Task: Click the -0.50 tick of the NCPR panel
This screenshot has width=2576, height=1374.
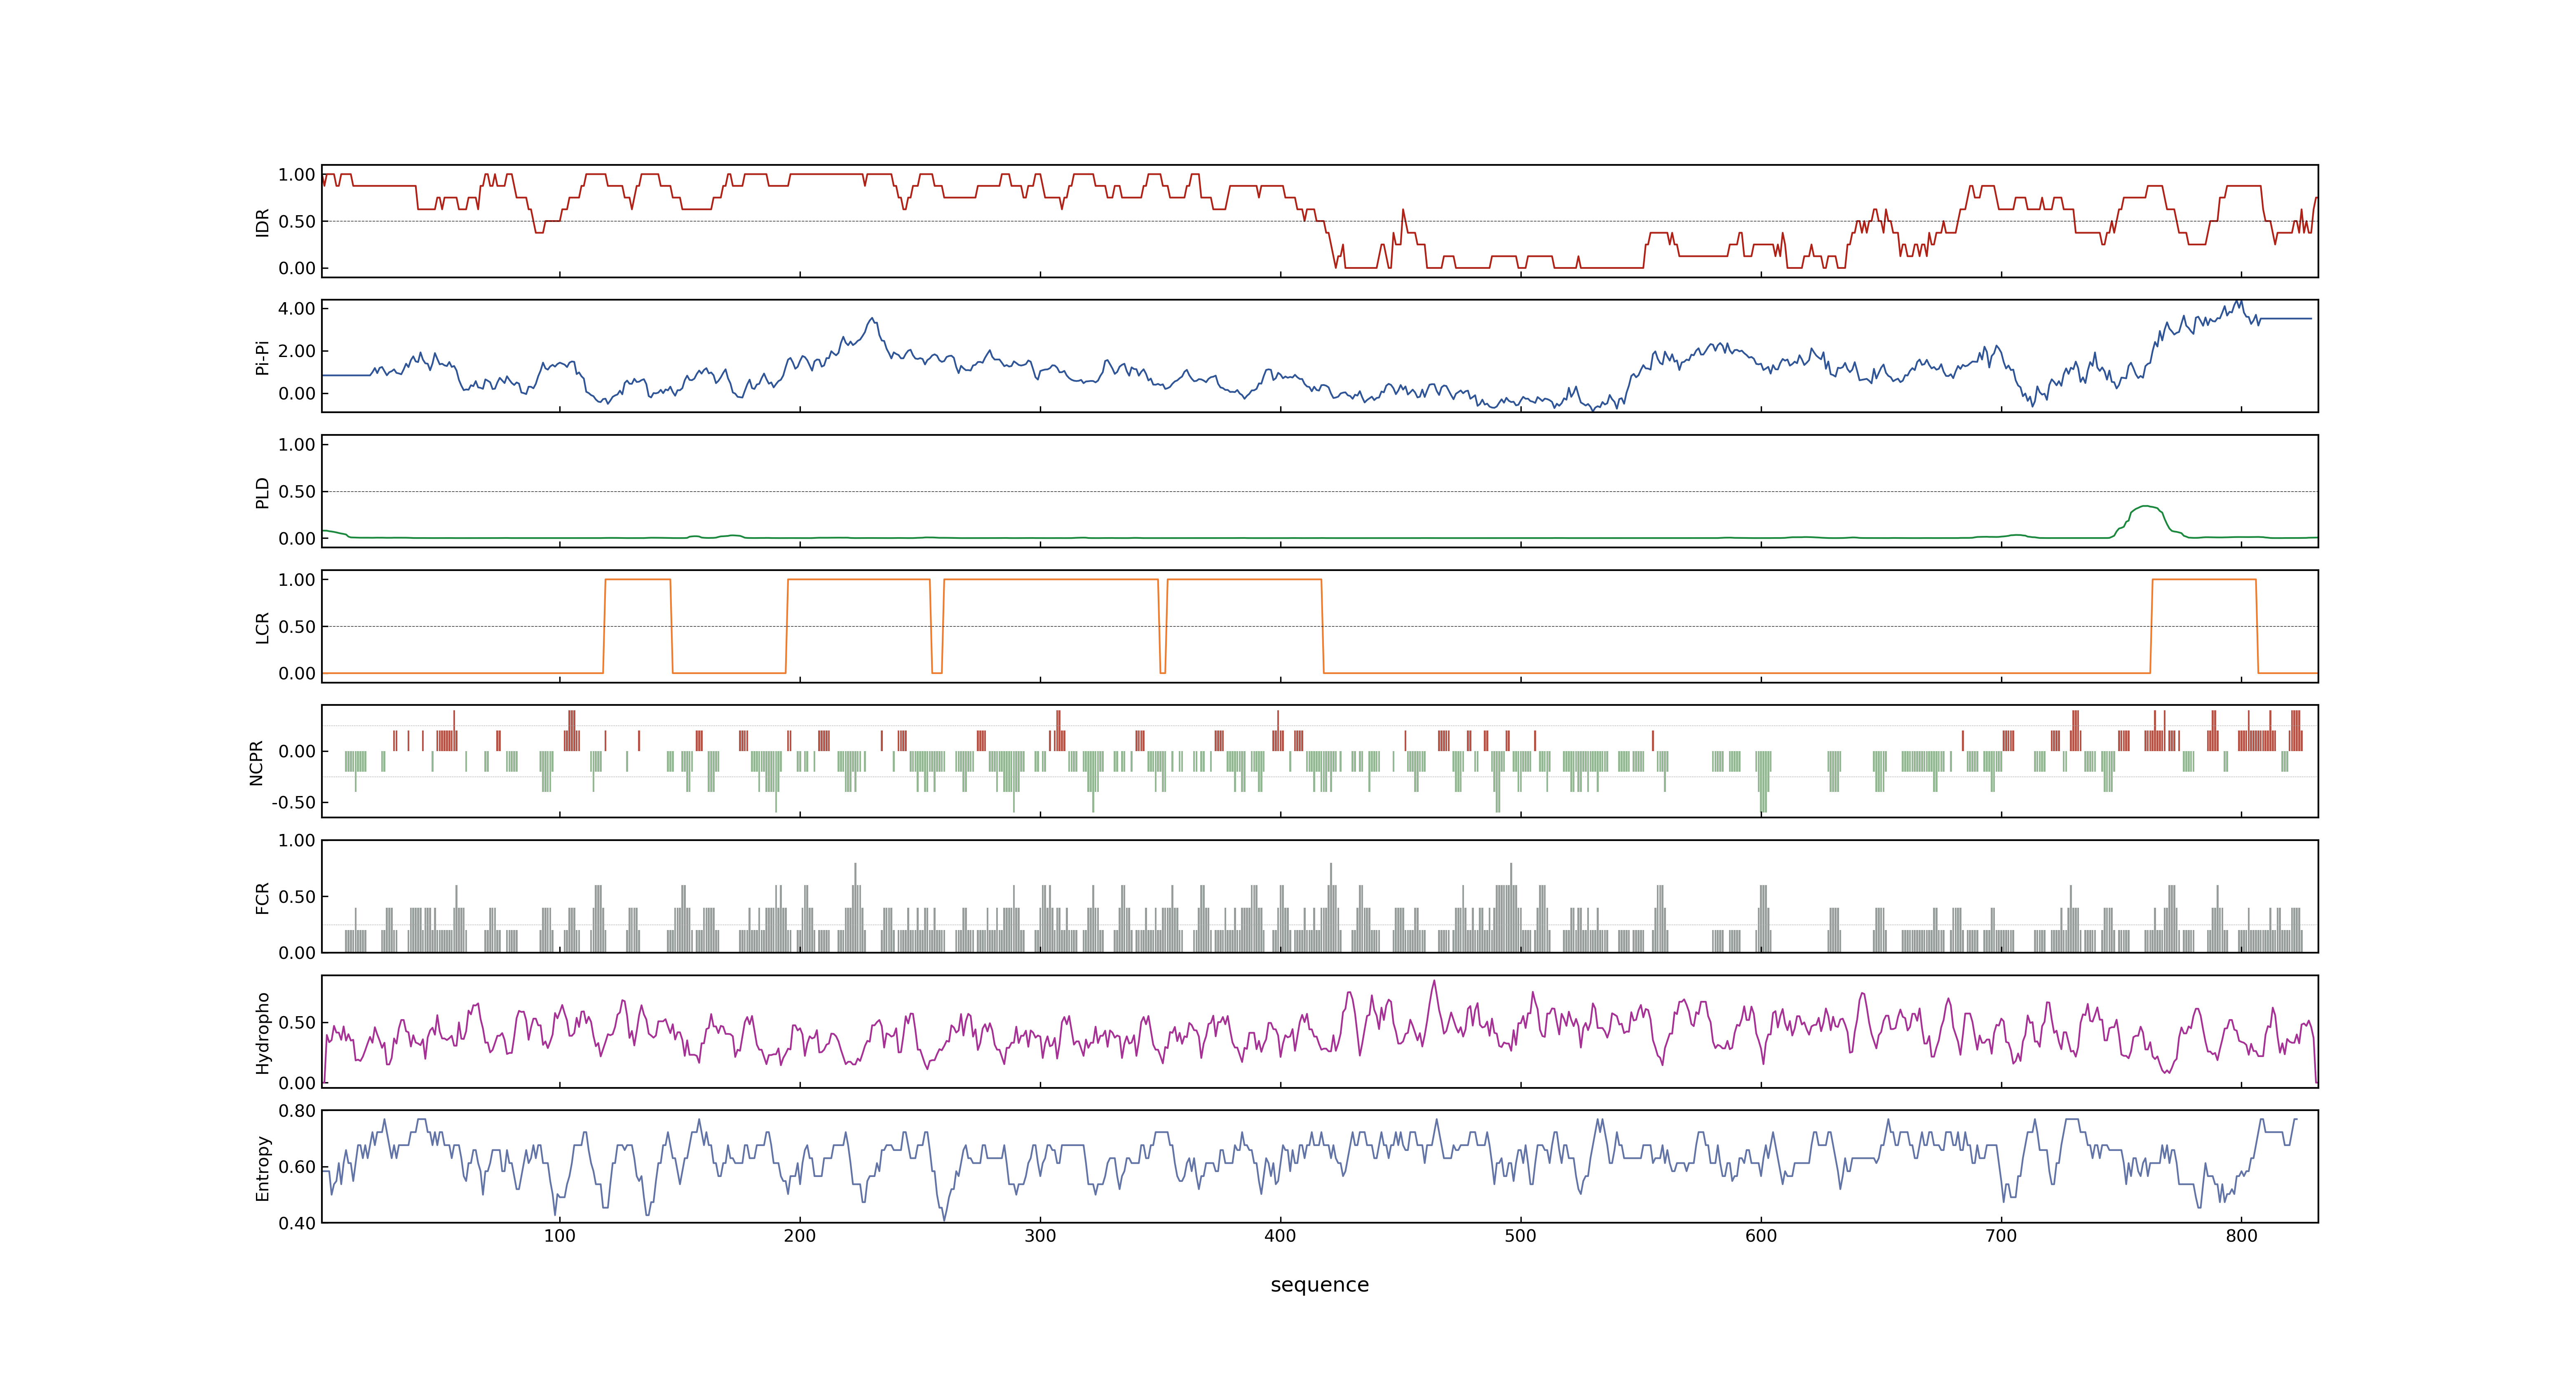Action: (294, 803)
